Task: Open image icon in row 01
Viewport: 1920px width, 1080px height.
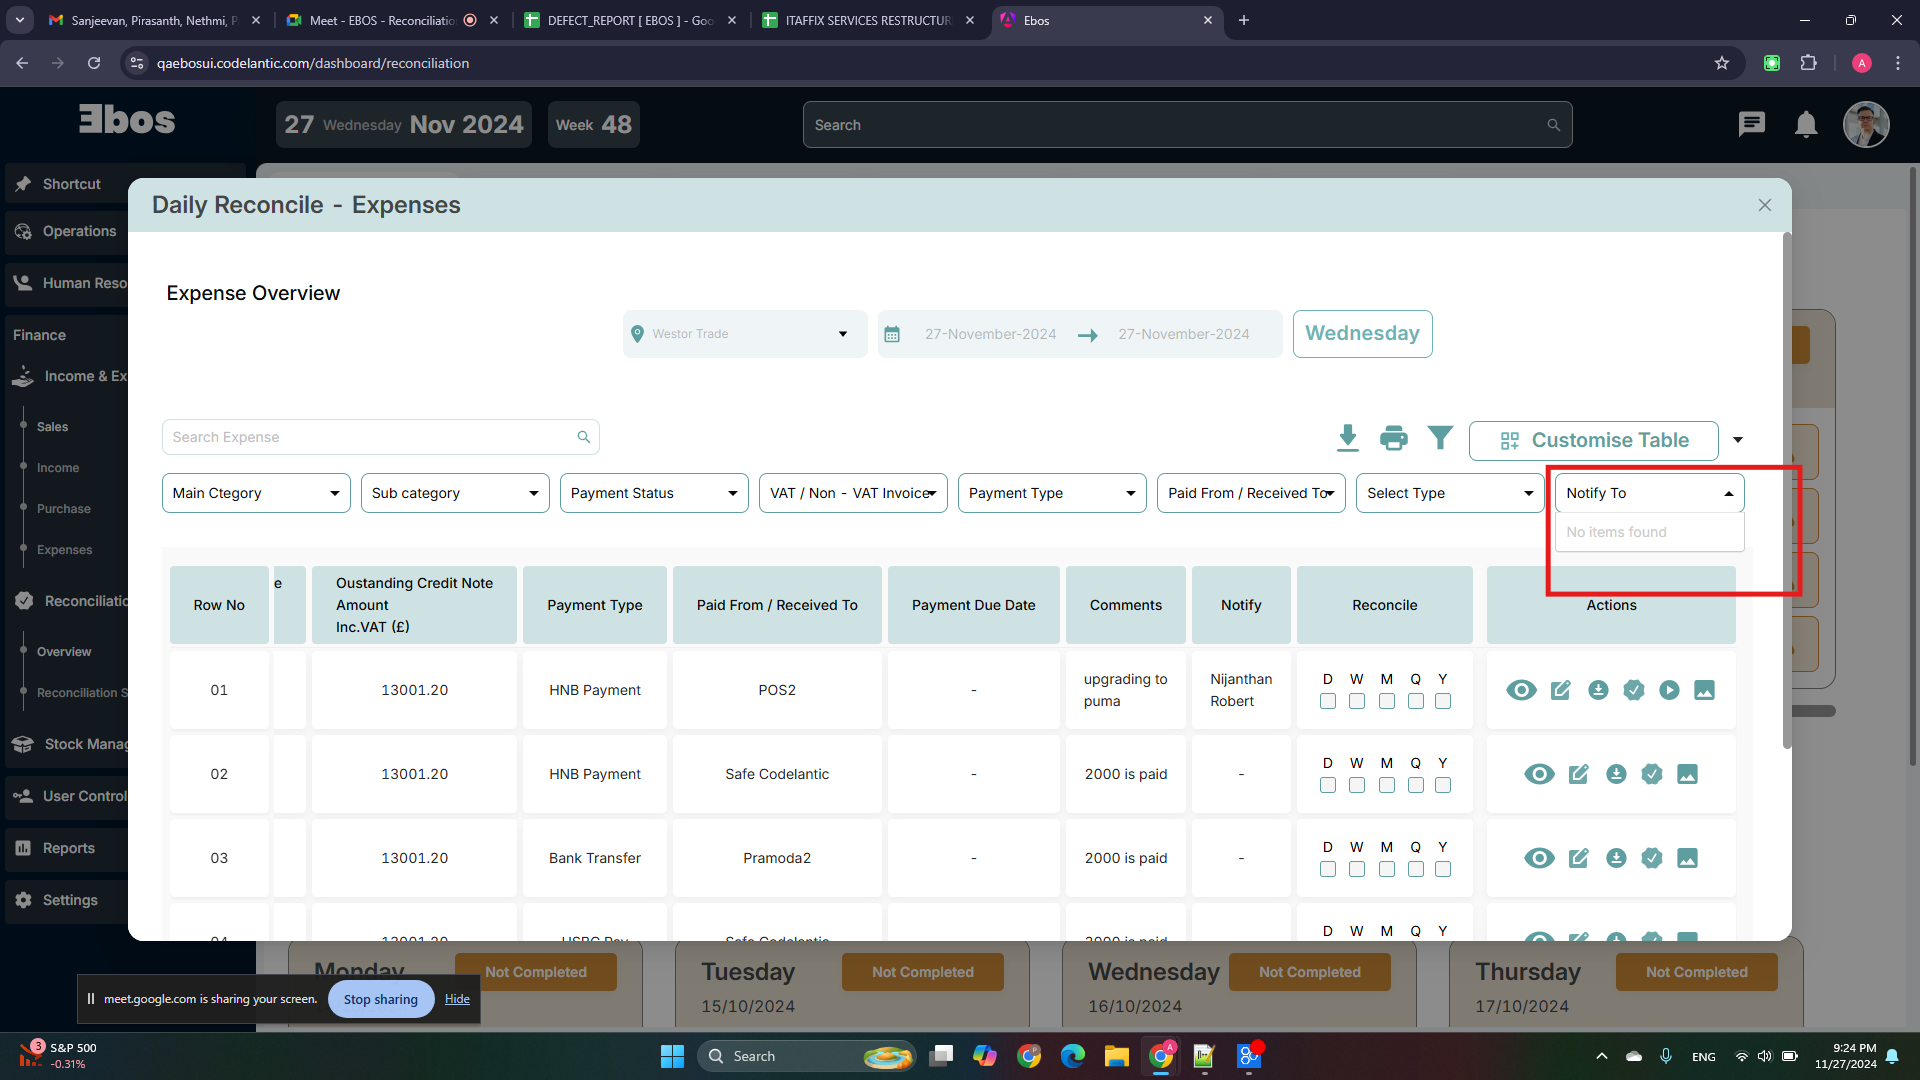Action: [1705, 690]
